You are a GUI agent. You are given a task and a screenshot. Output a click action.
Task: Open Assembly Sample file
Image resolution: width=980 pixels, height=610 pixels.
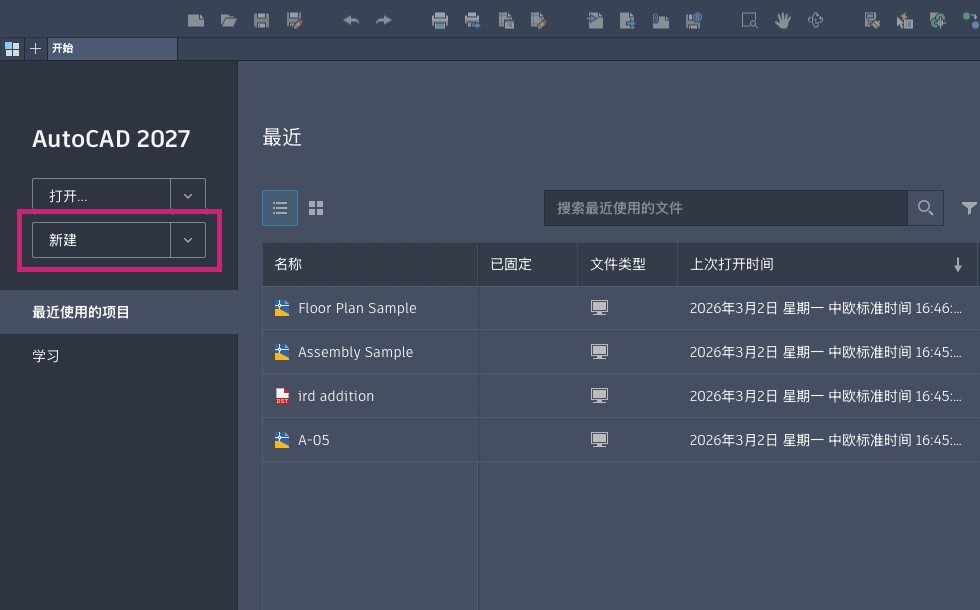click(x=355, y=352)
